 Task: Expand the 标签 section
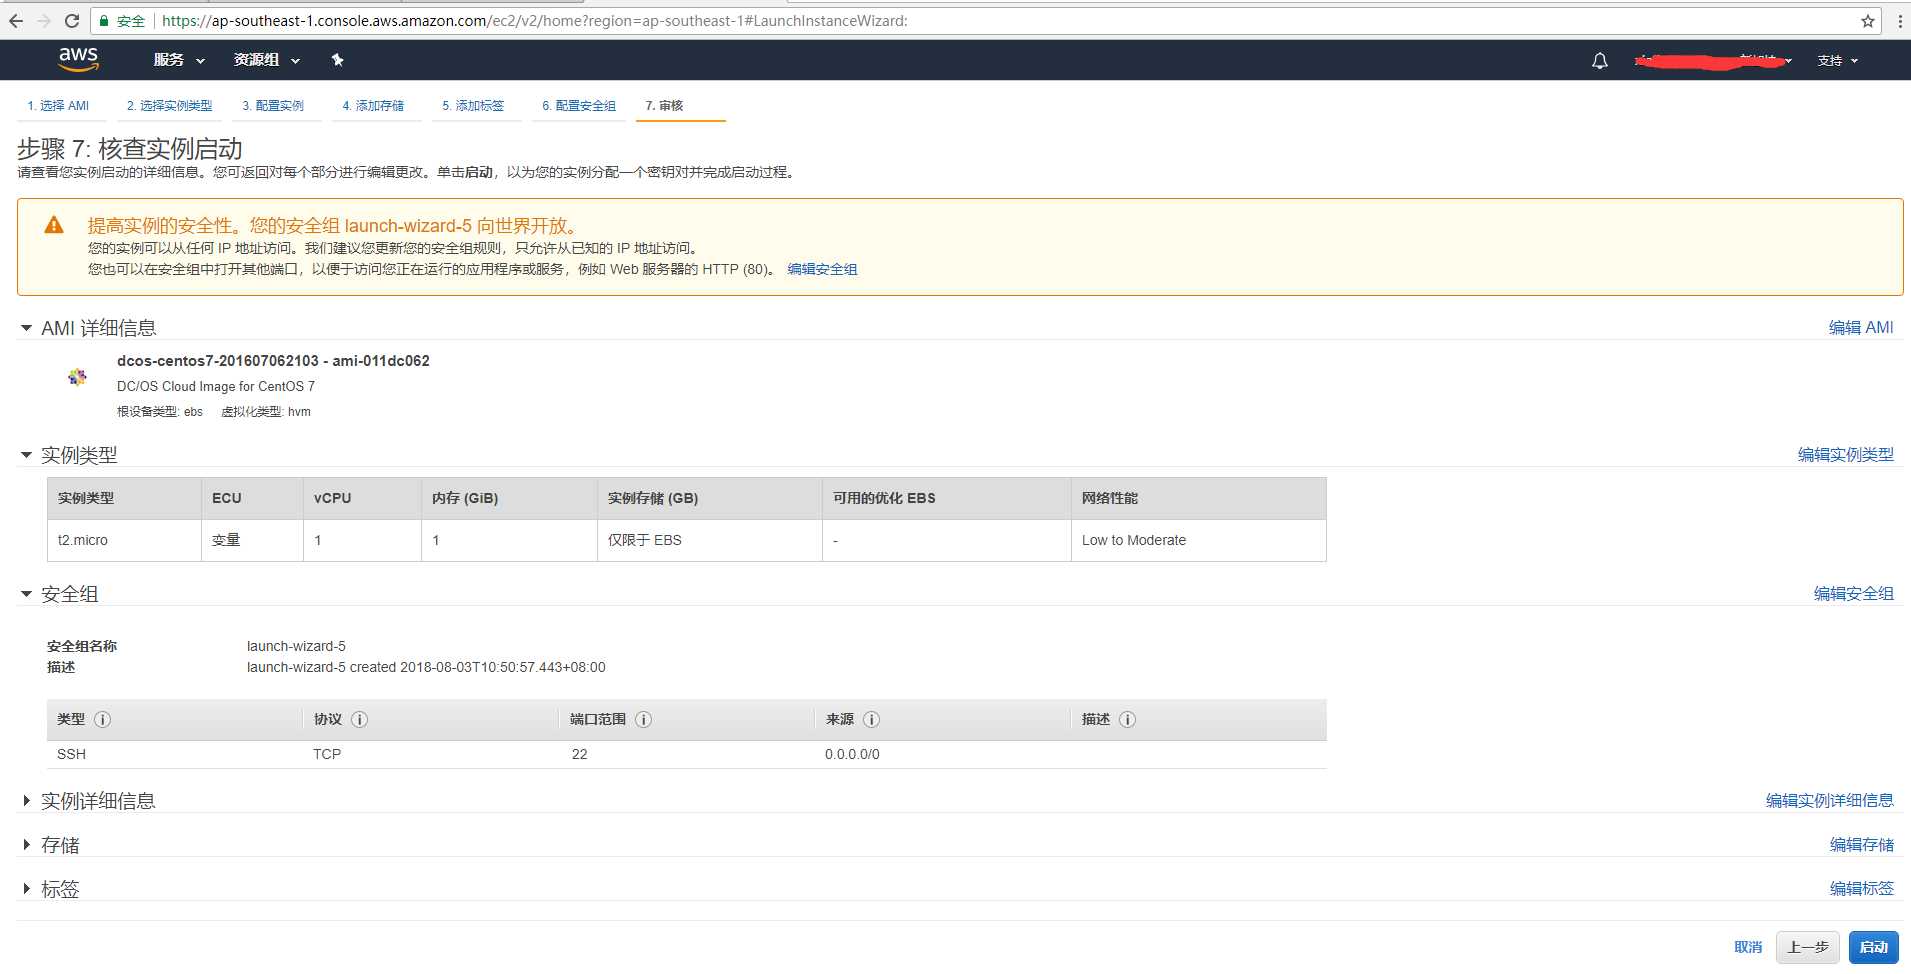coord(26,889)
